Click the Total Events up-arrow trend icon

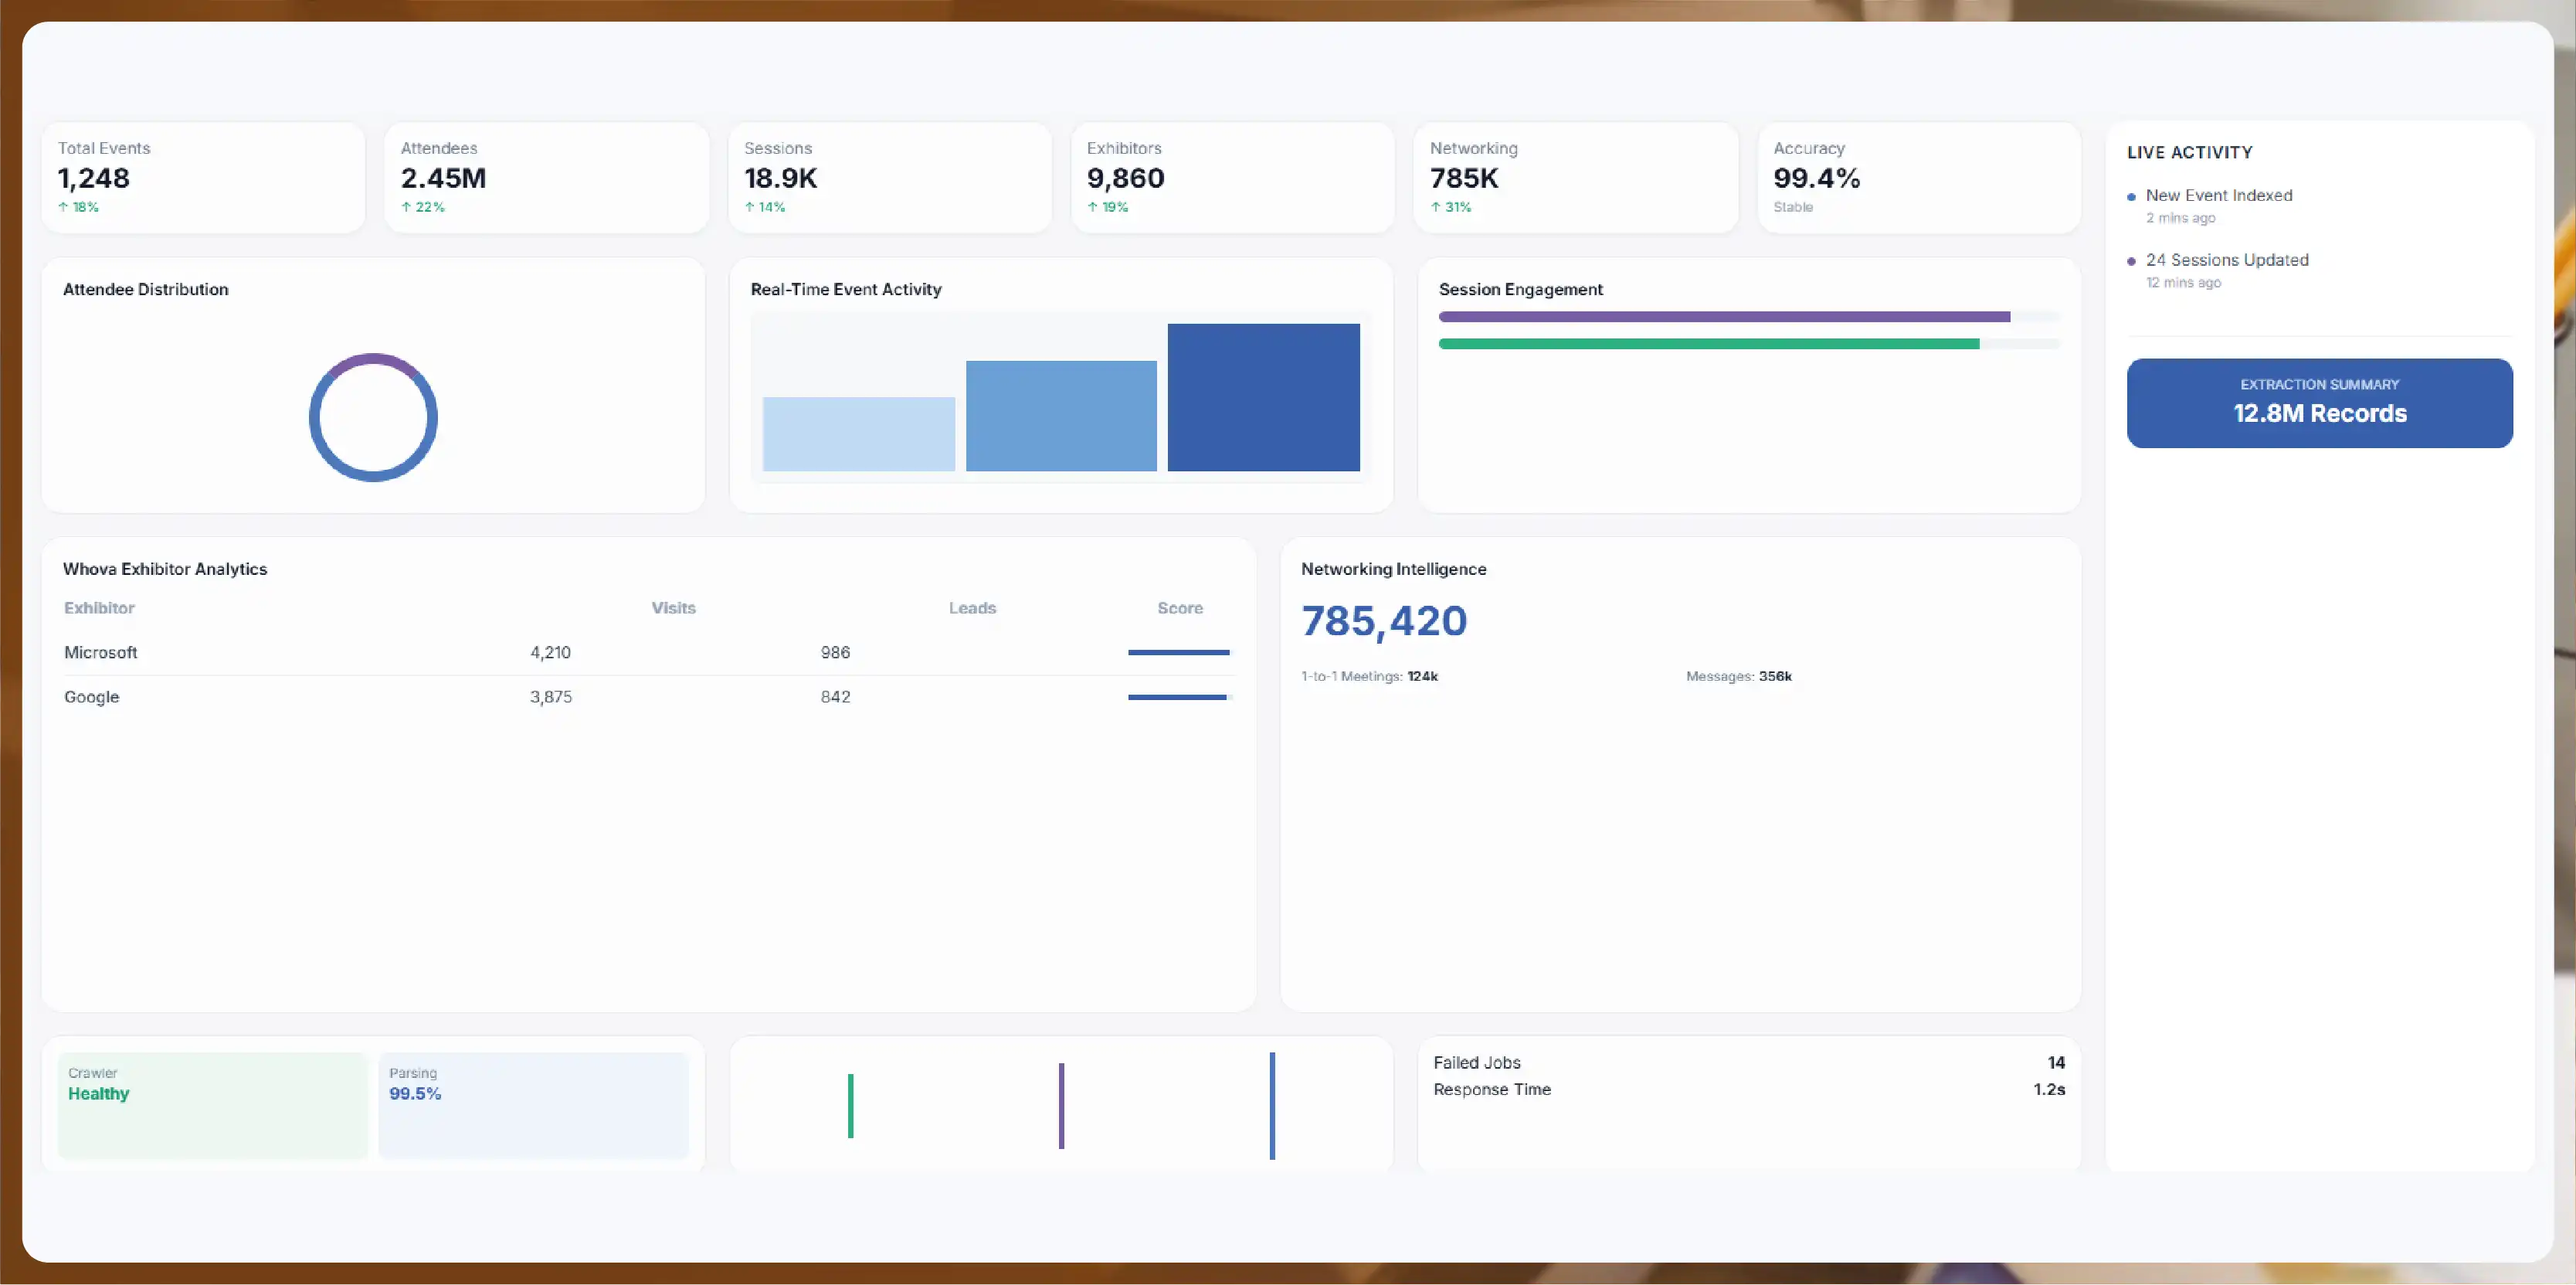point(63,207)
